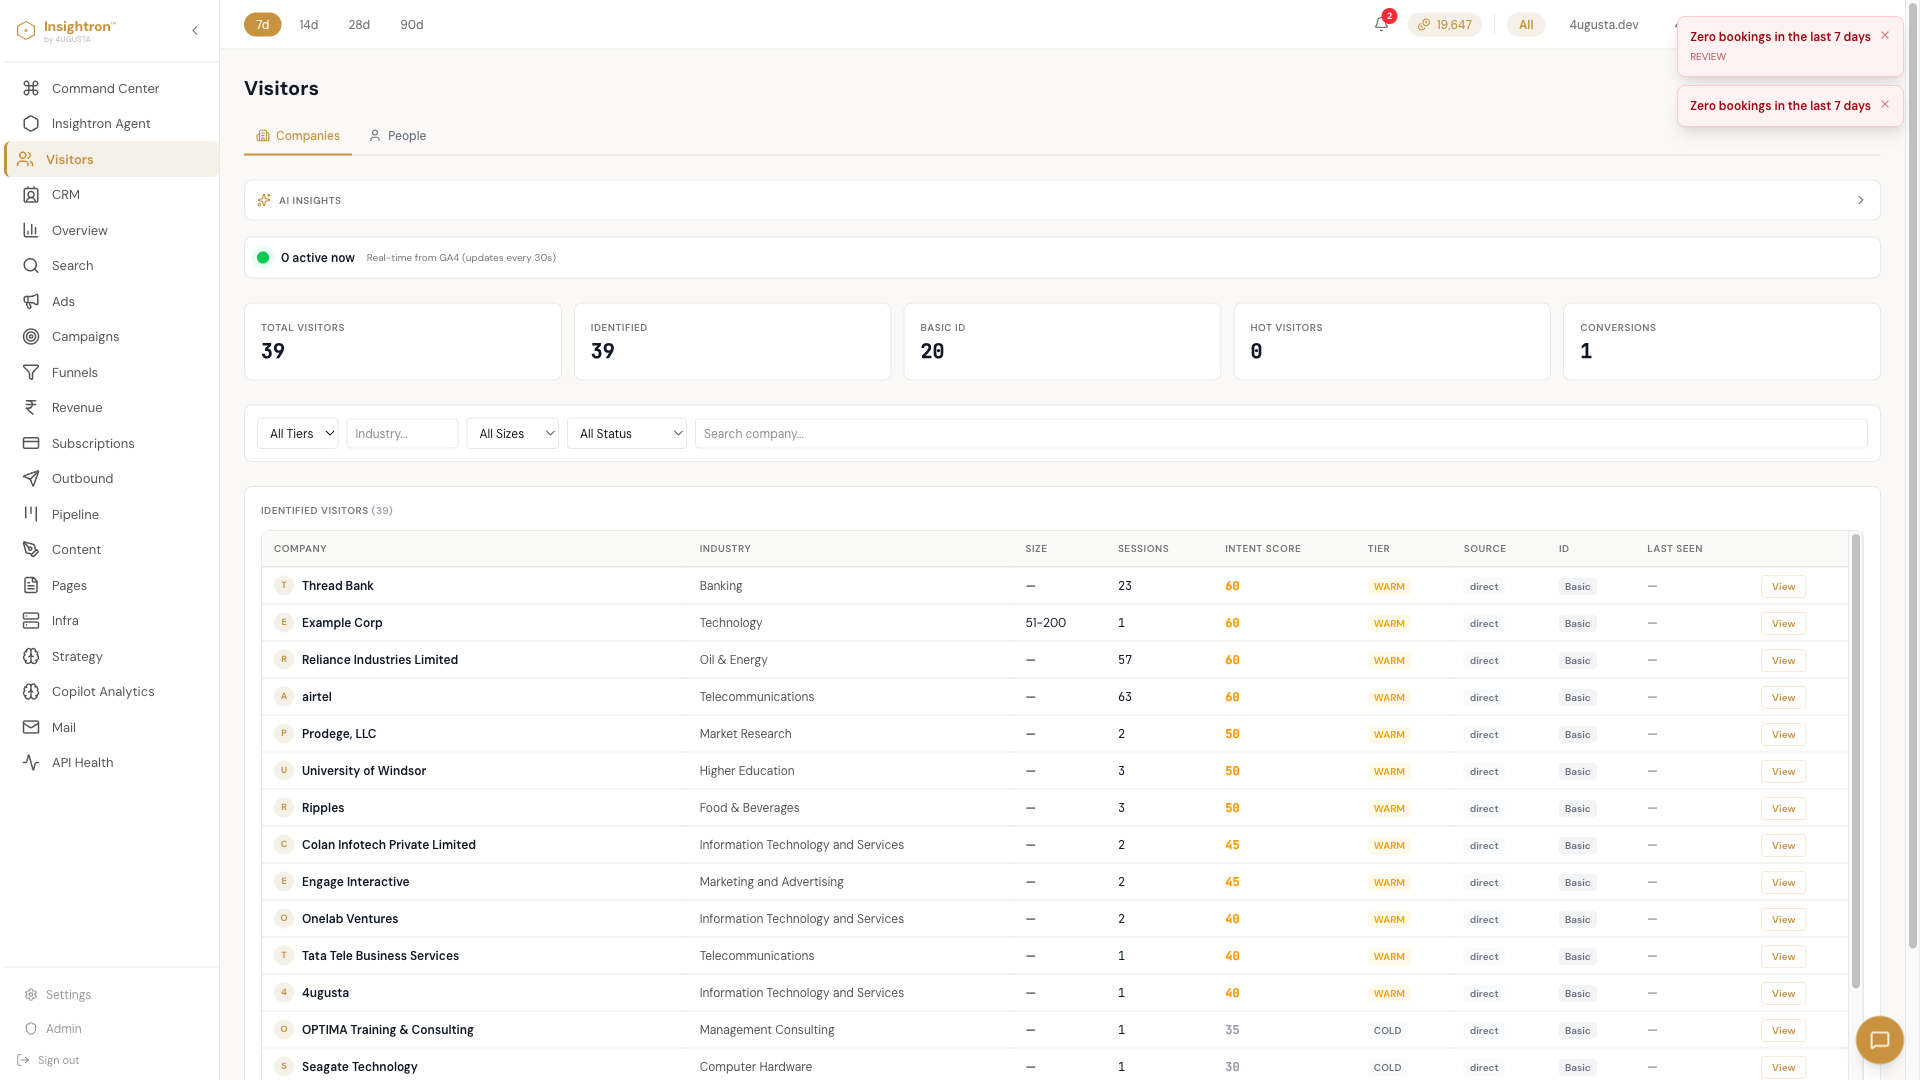Open the Content pen icon
The width and height of the screenshot is (1920, 1080).
31,549
